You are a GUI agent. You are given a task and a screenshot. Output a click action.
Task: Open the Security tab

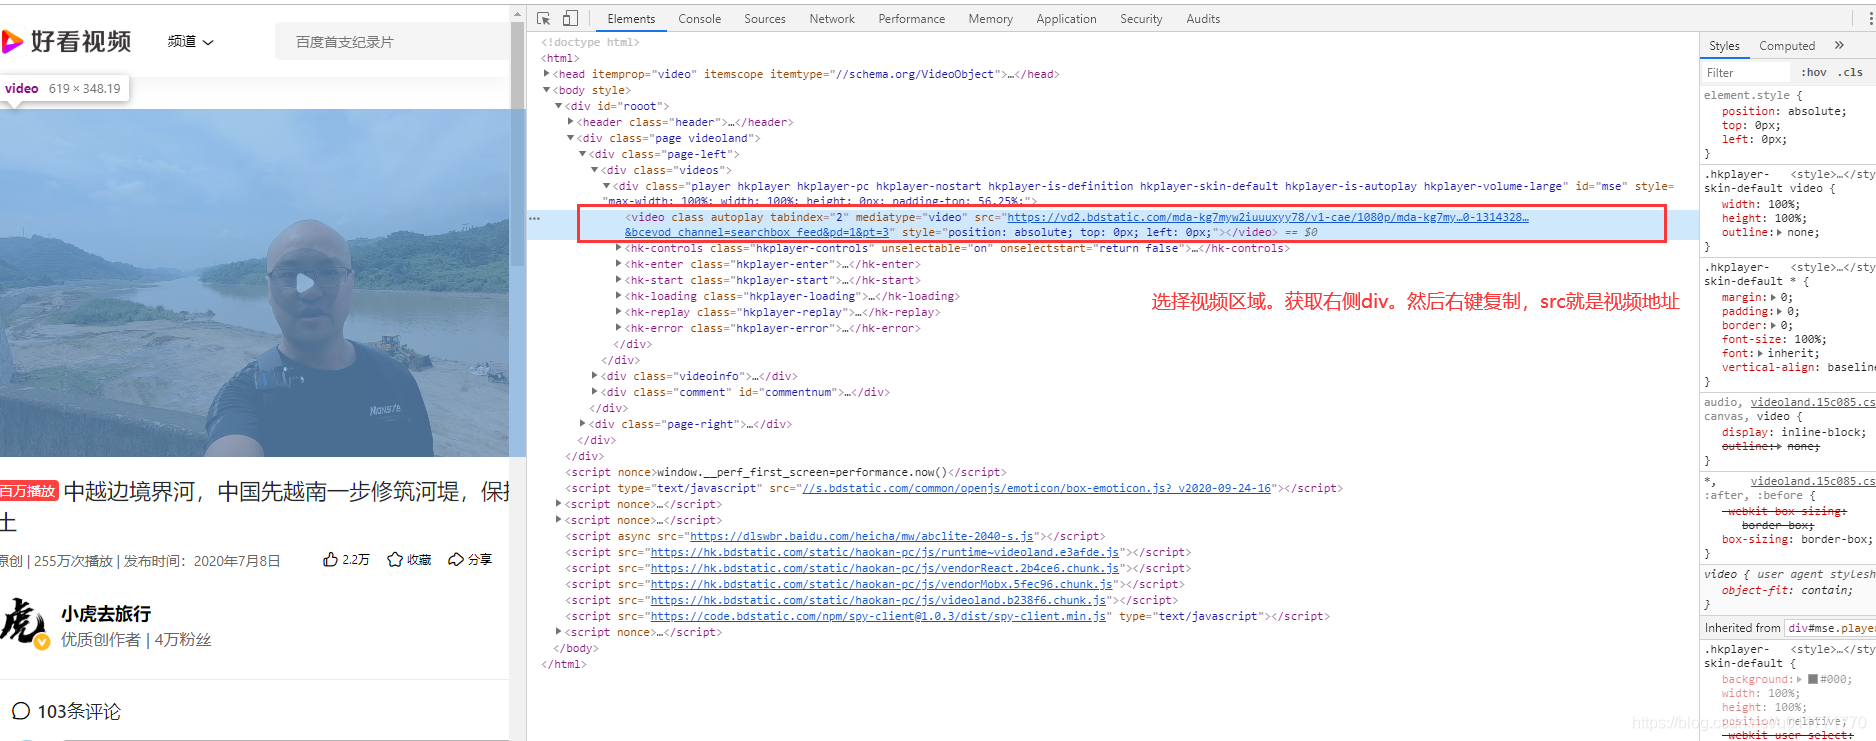(x=1141, y=19)
